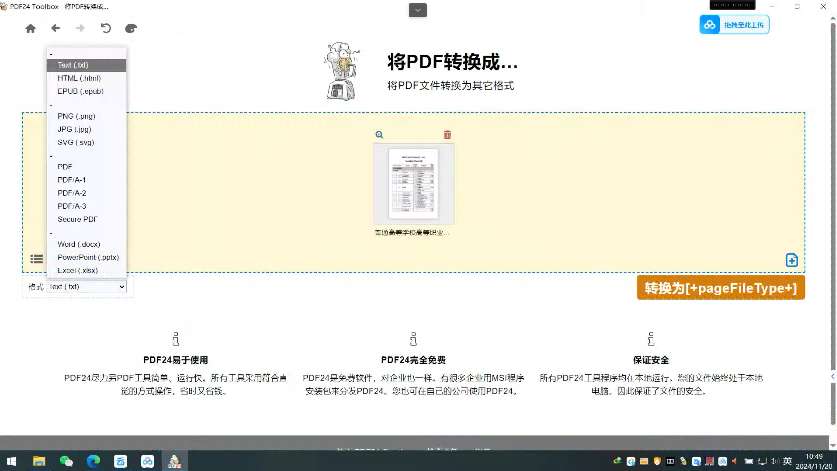The image size is (837, 471).
Task: Click the file name under thumbnail
Action: point(410,233)
